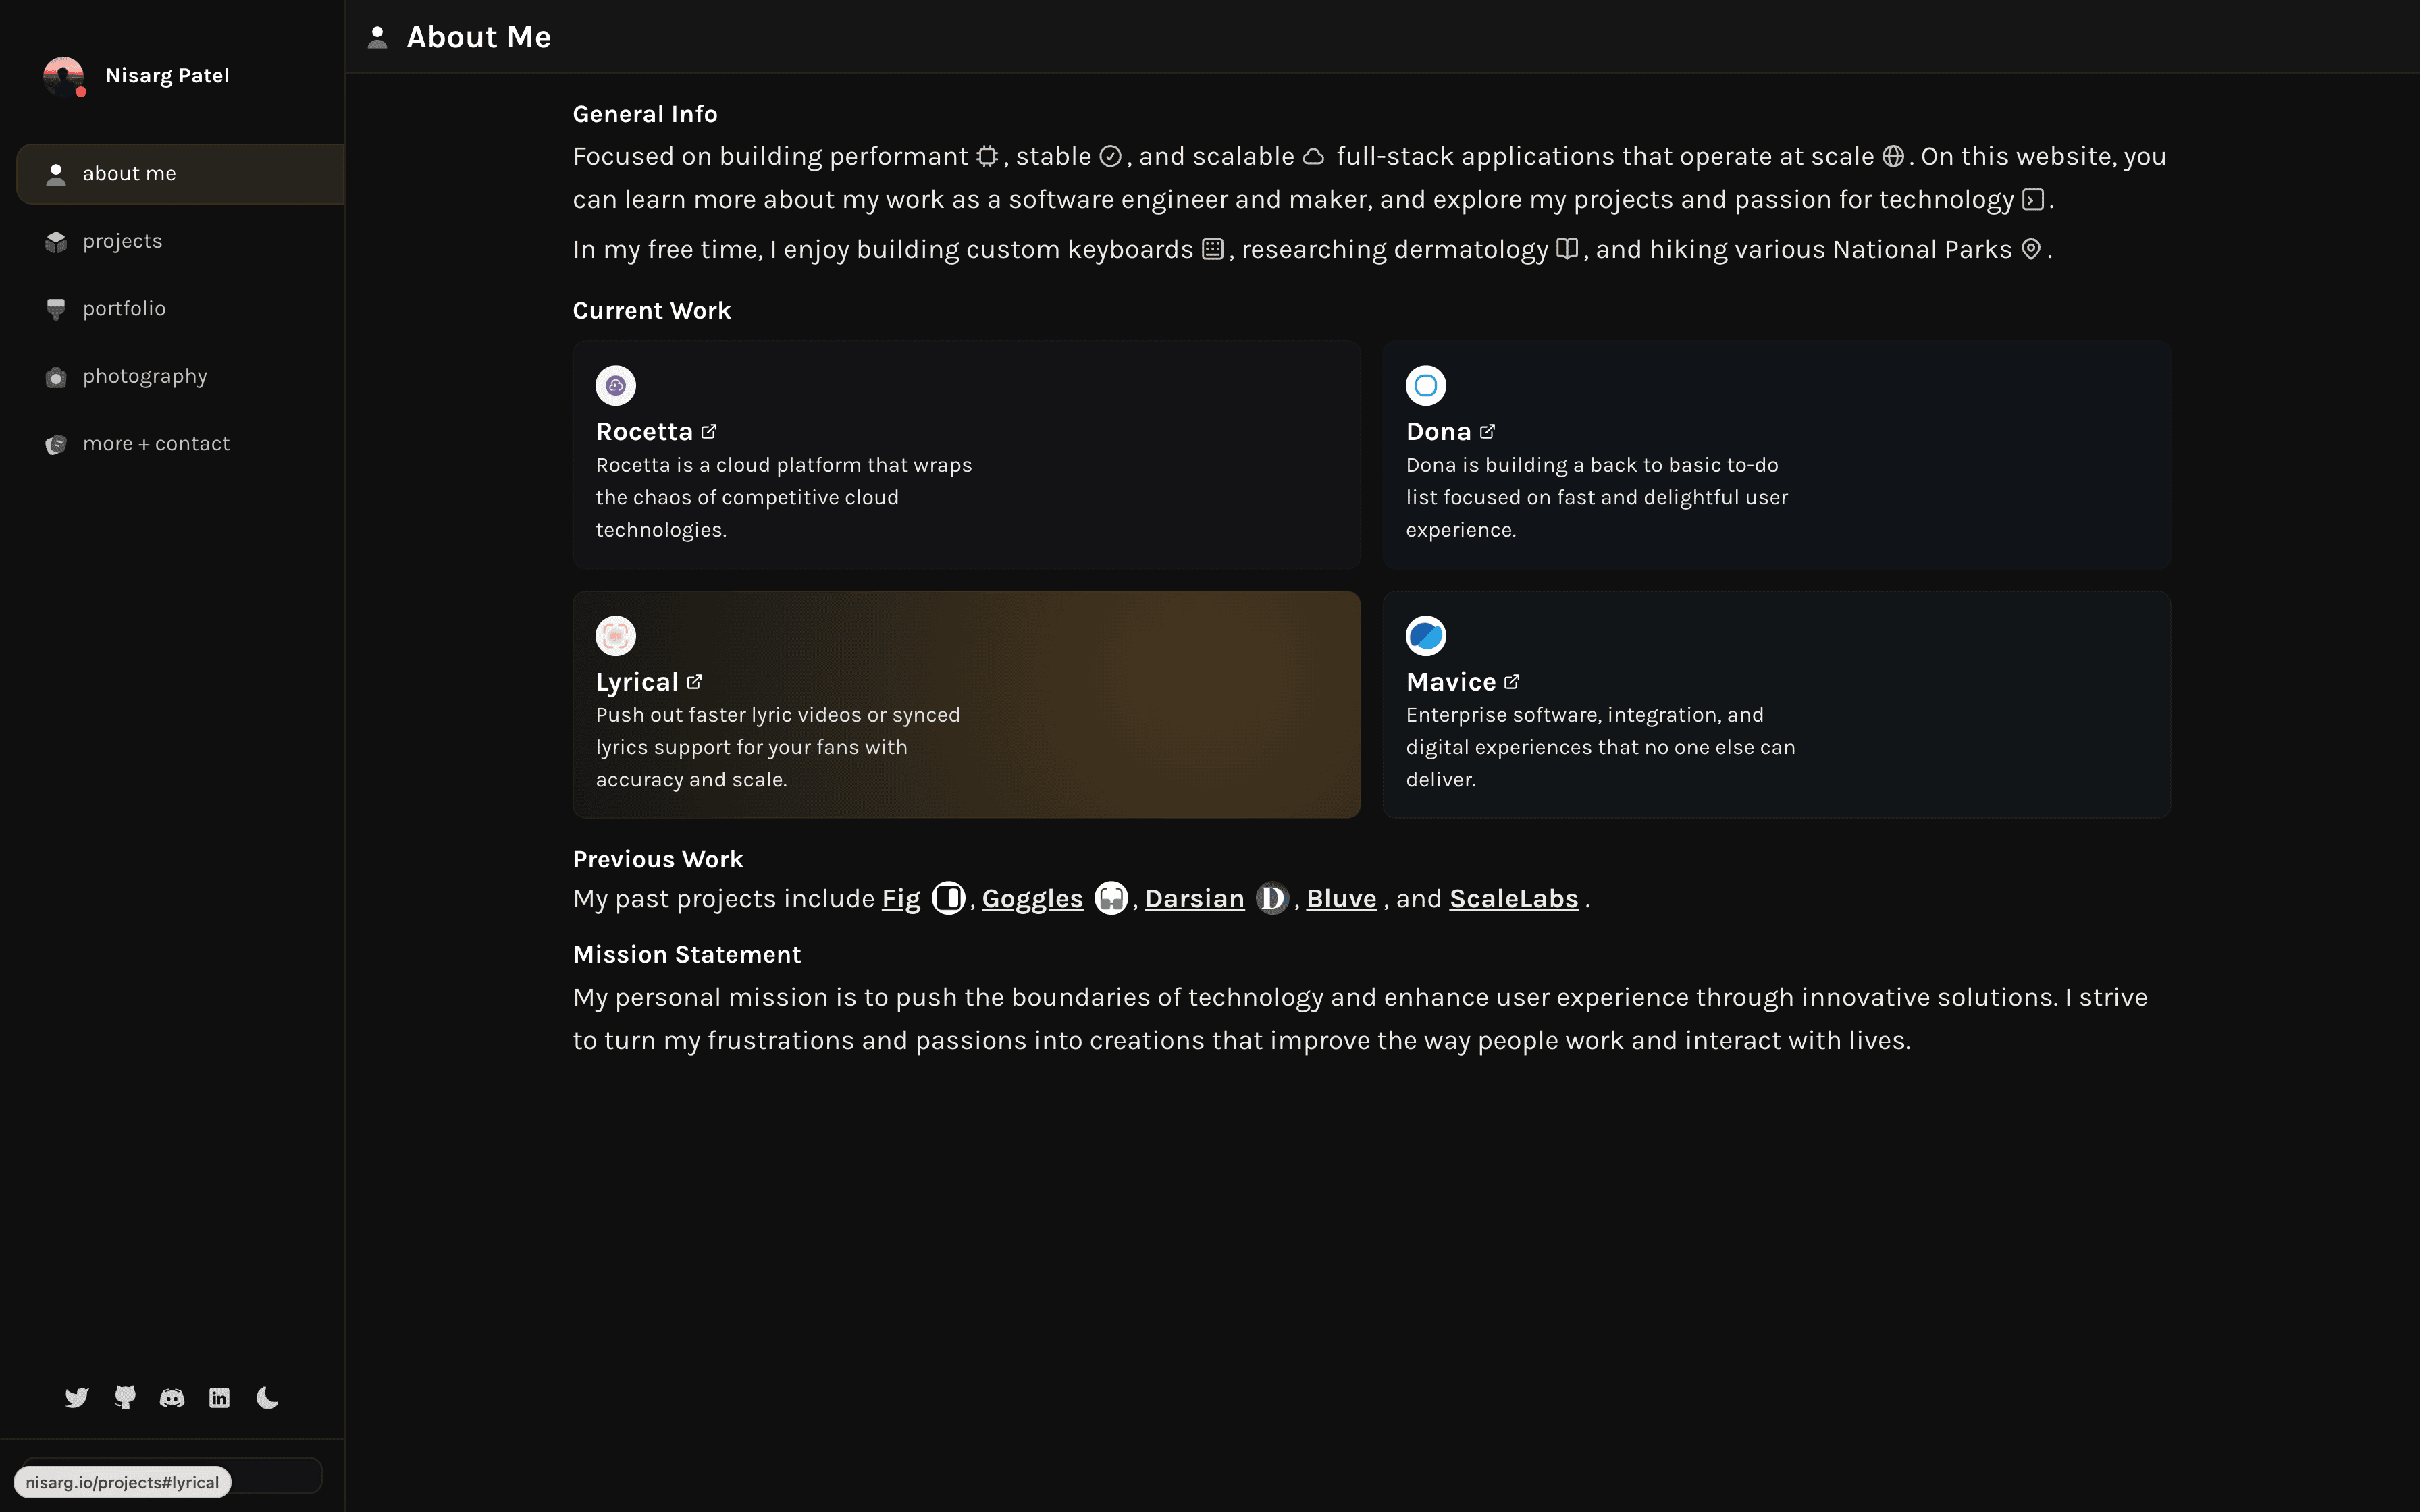Select the about me sidebar item
Viewport: 2420px width, 1512px height.
[129, 174]
